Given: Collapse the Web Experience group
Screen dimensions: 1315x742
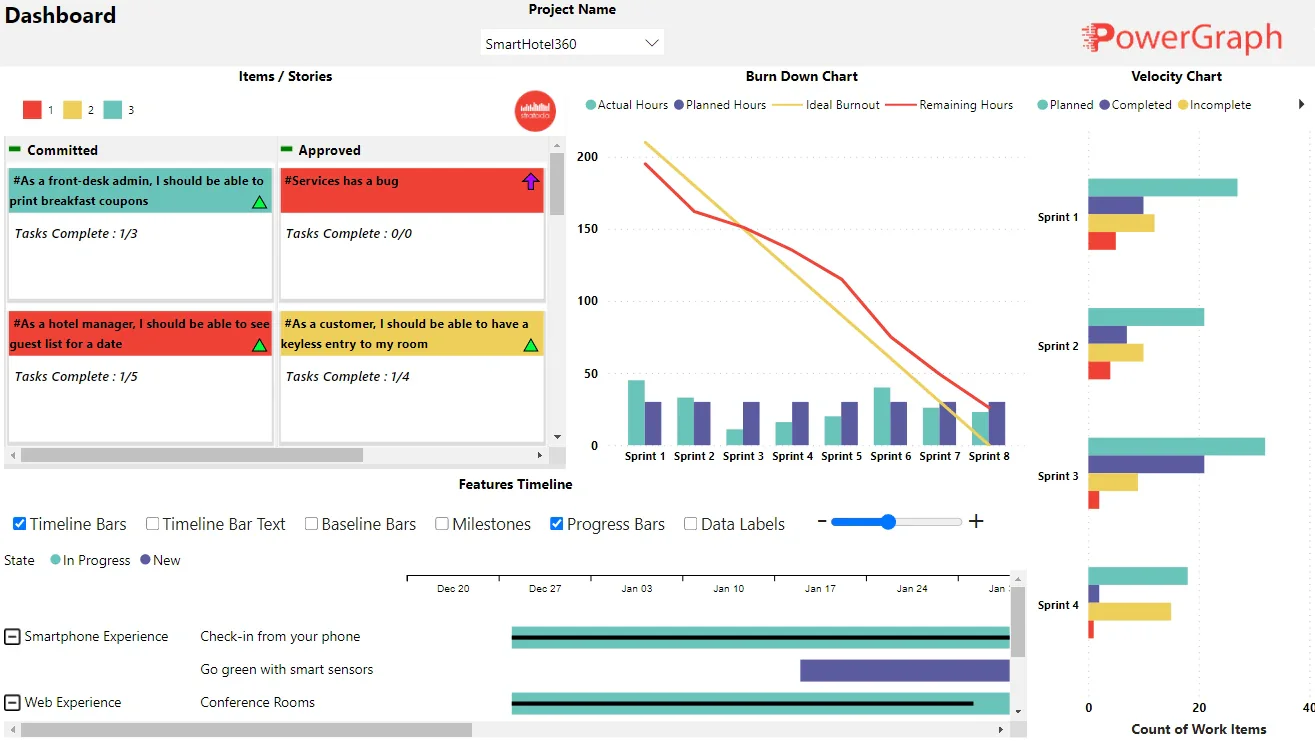Looking at the screenshot, I should pos(12,703).
